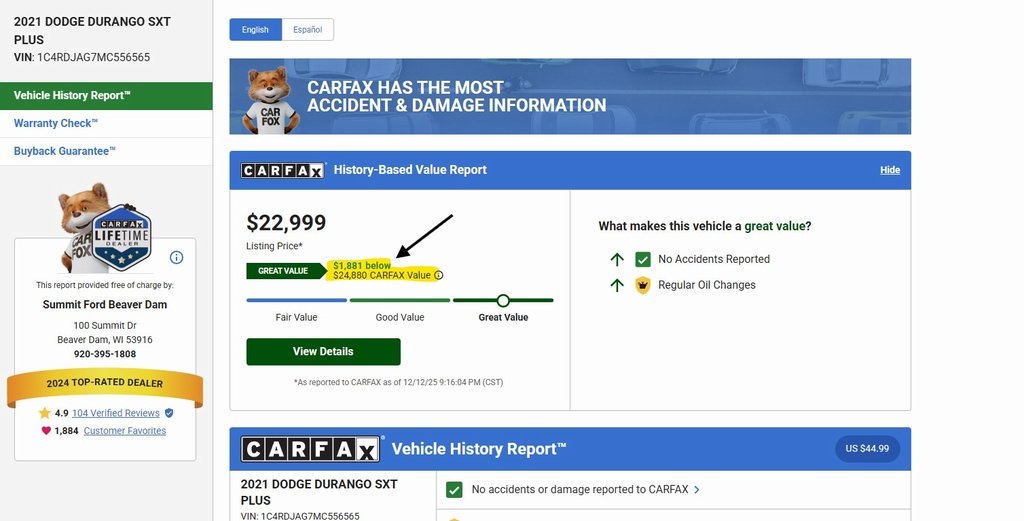The image size is (1024, 521).
Task: Click the CARFAX logo in Value Report header
Action: [x=283, y=170]
